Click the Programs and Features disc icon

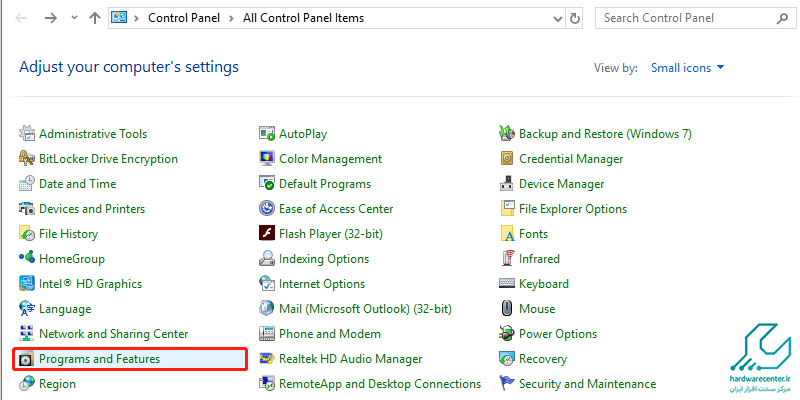click(27, 359)
